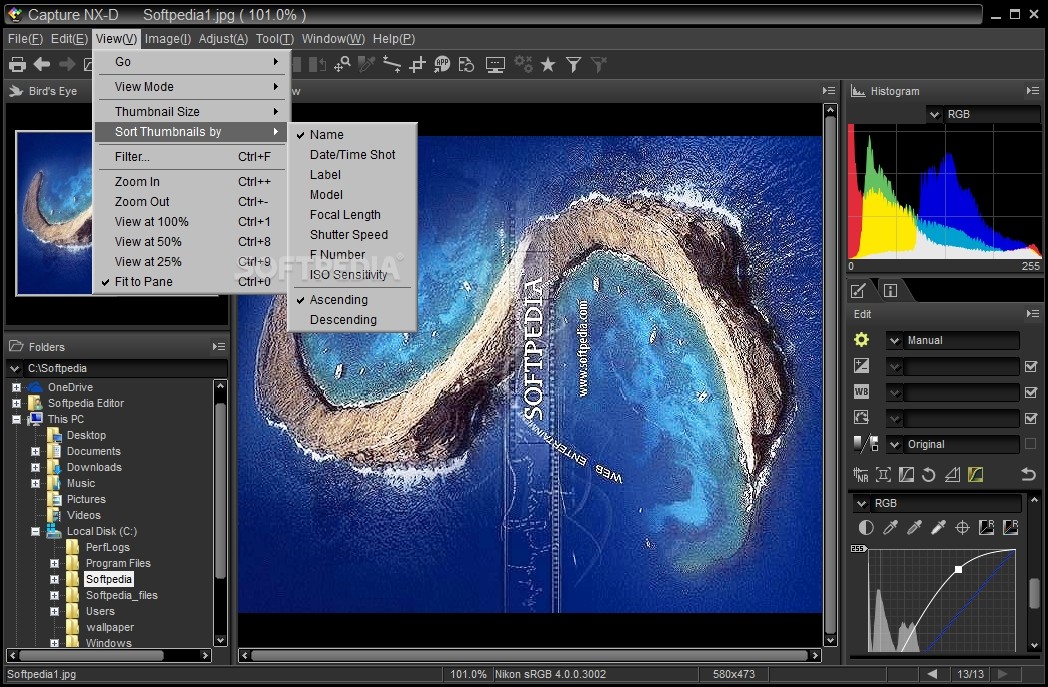Toggle Fit to Pane view option

pyautogui.click(x=190, y=281)
